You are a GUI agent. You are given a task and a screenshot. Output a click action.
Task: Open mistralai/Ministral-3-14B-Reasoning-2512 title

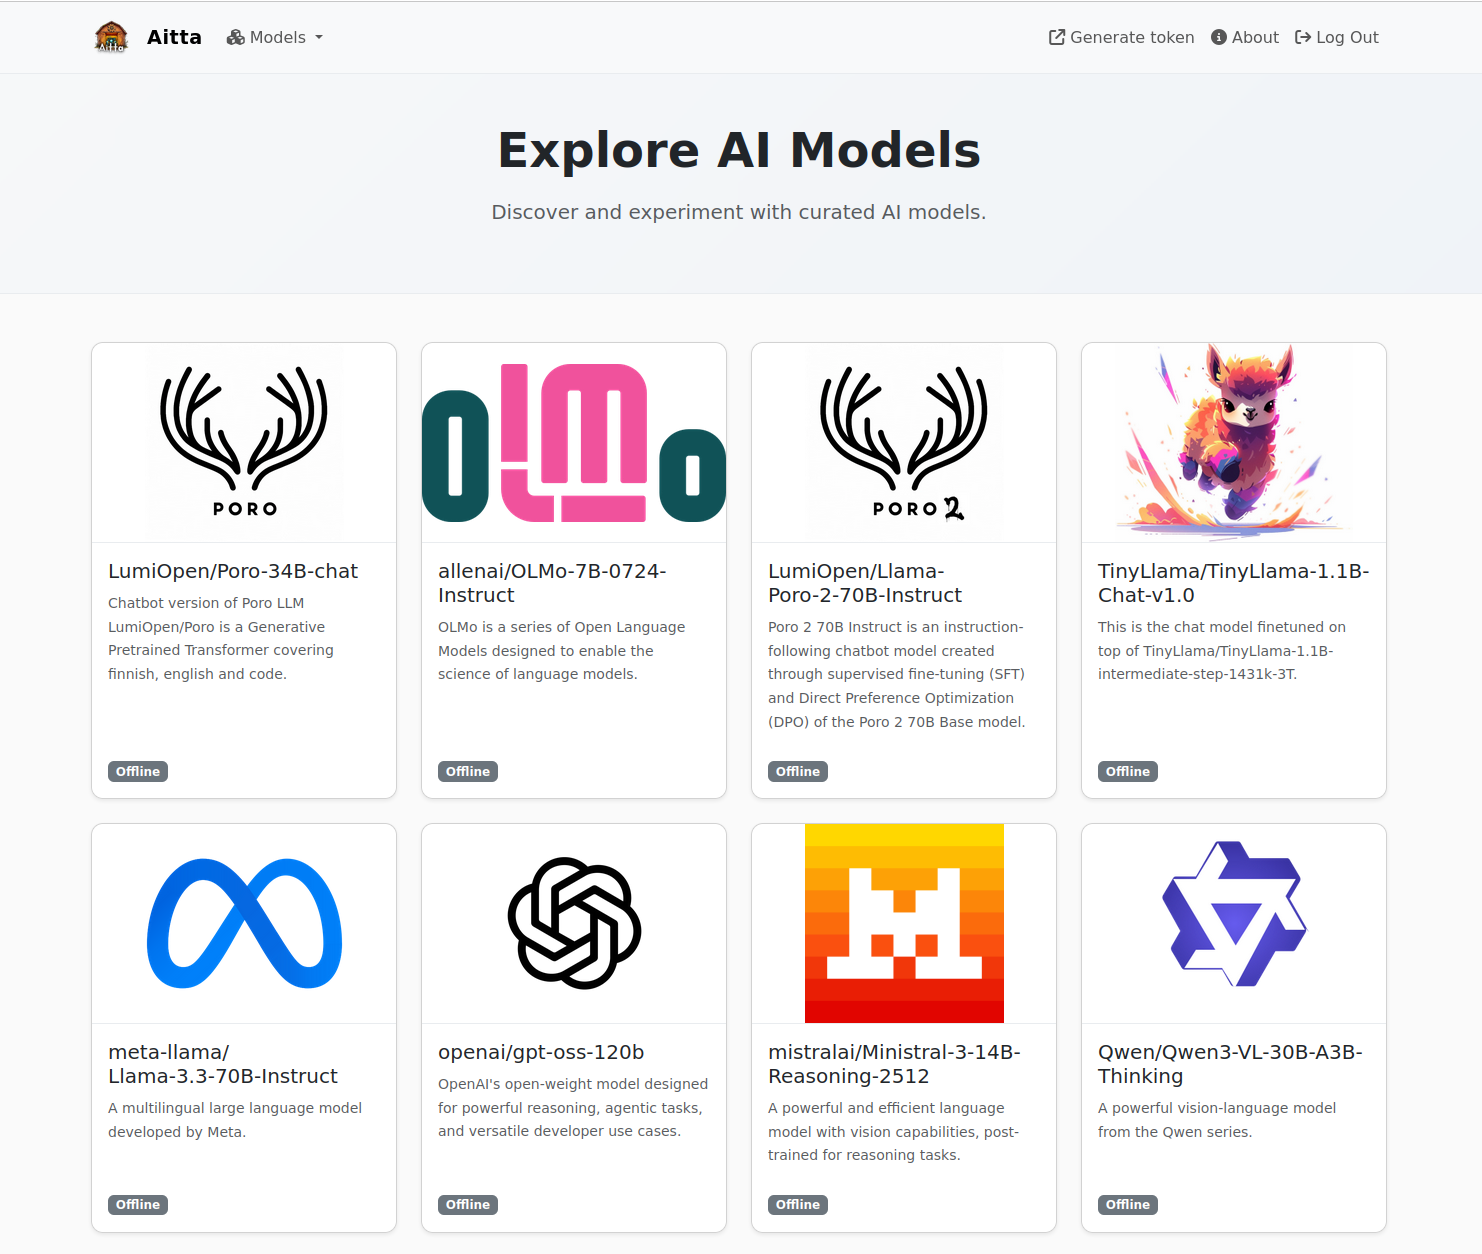point(894,1064)
